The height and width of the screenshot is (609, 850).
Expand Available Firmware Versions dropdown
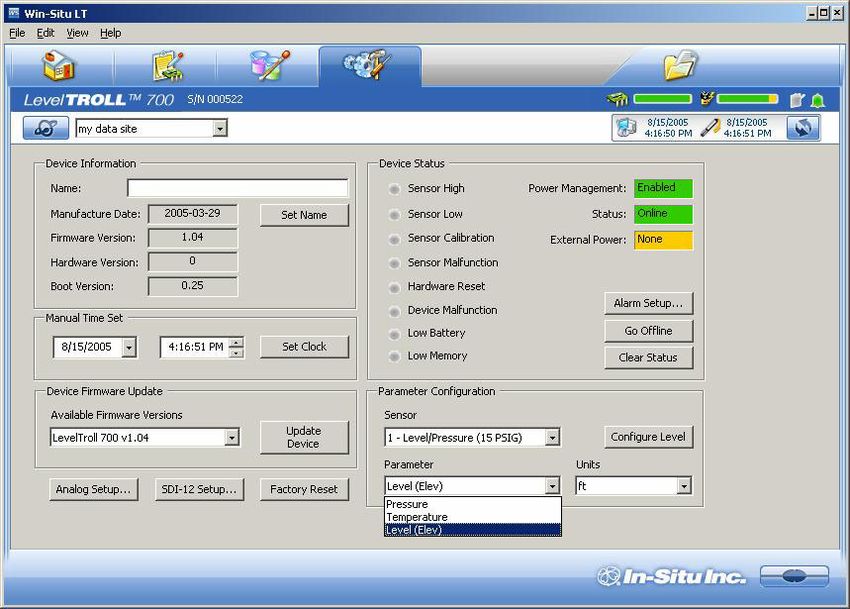tap(232, 438)
